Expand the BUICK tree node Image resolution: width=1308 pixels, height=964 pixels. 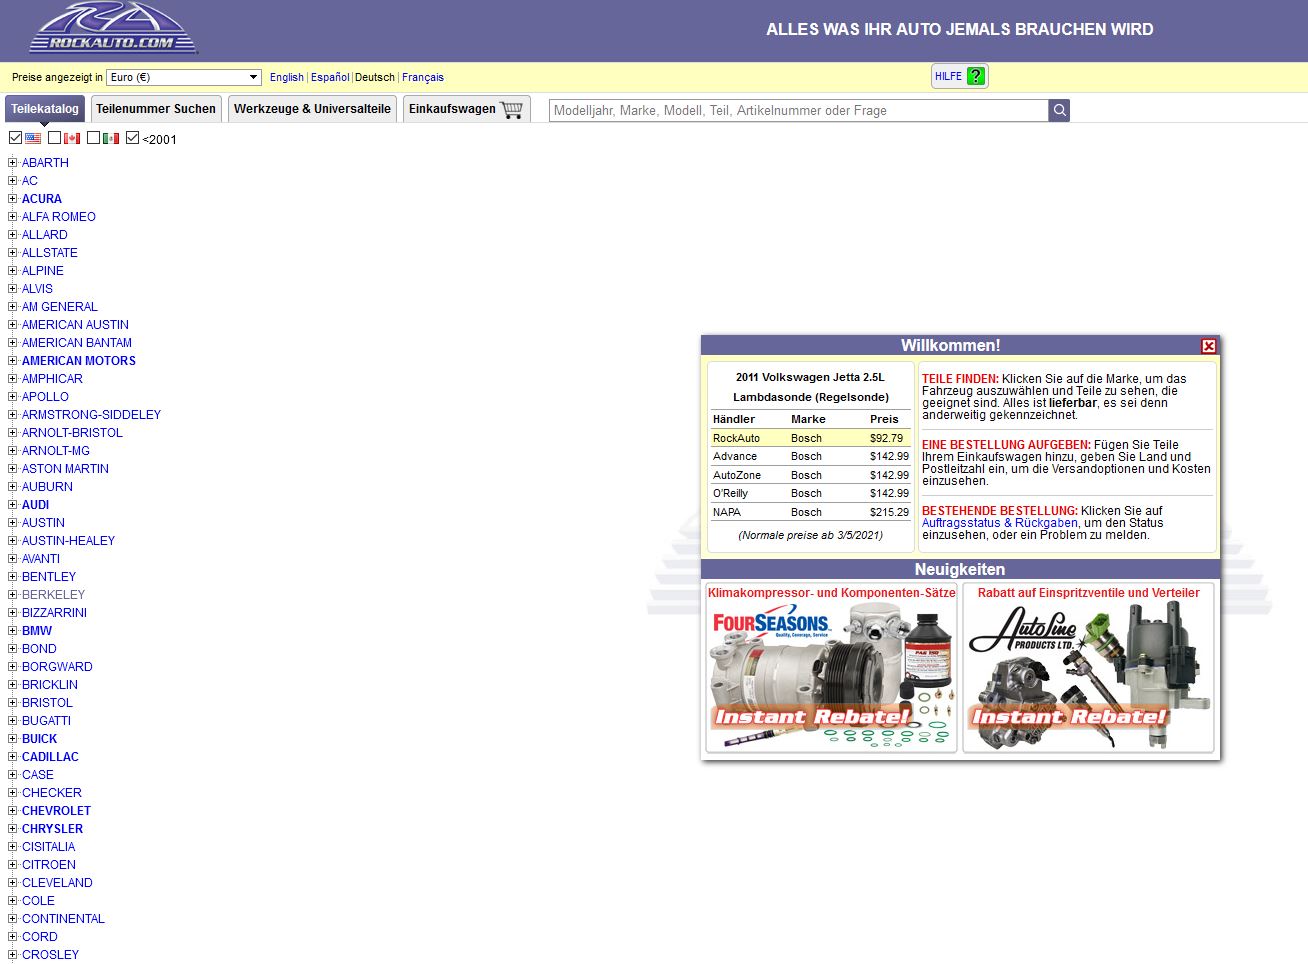coord(13,738)
